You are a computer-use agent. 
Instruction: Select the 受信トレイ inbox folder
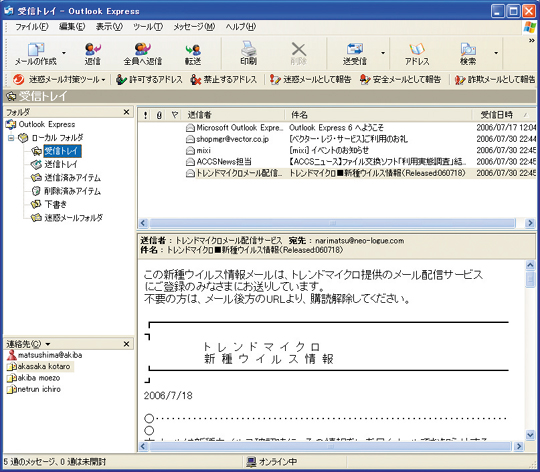[63, 151]
